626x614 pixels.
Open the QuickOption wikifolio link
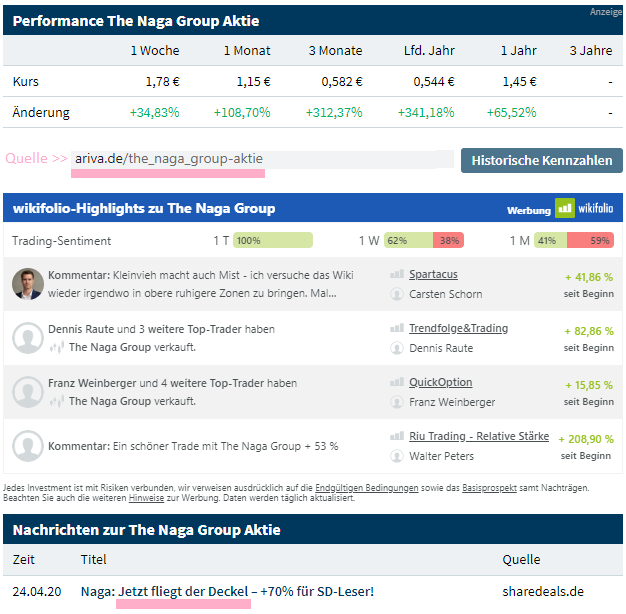pos(440,382)
